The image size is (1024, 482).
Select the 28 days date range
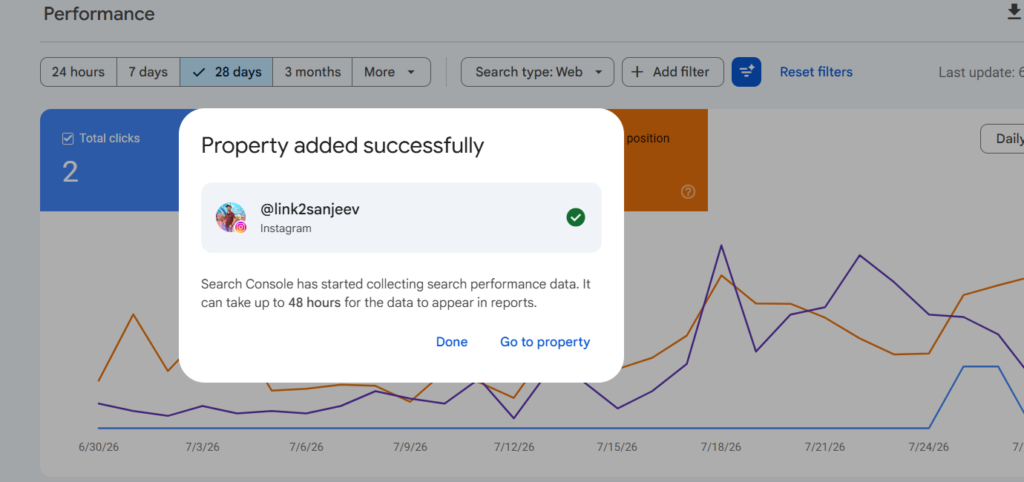(227, 72)
